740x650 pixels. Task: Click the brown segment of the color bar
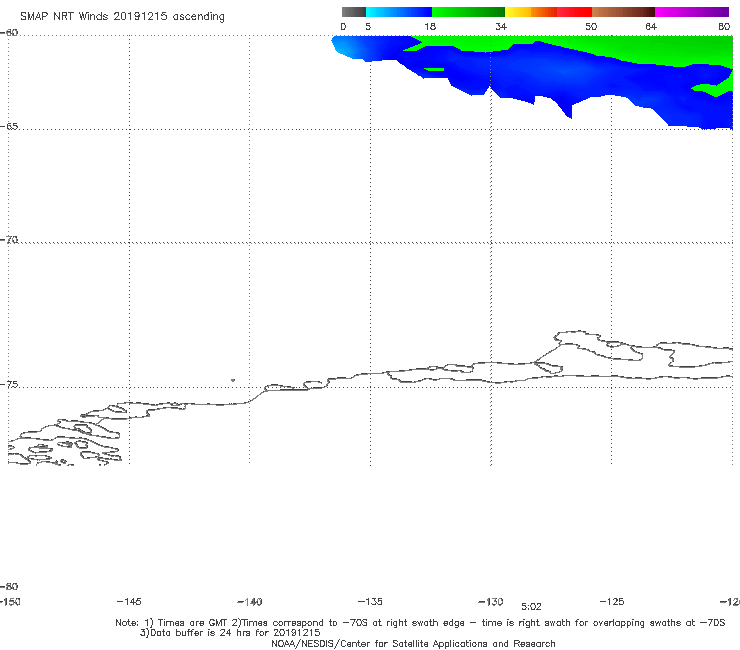pyautogui.click(x=623, y=12)
